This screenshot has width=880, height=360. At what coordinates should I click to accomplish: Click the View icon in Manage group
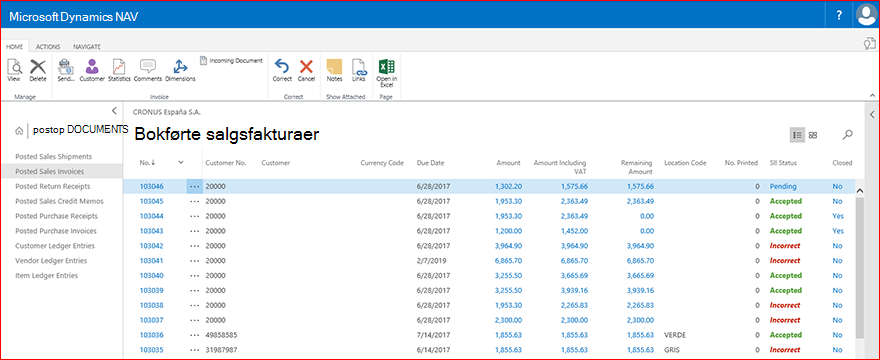[x=14, y=67]
